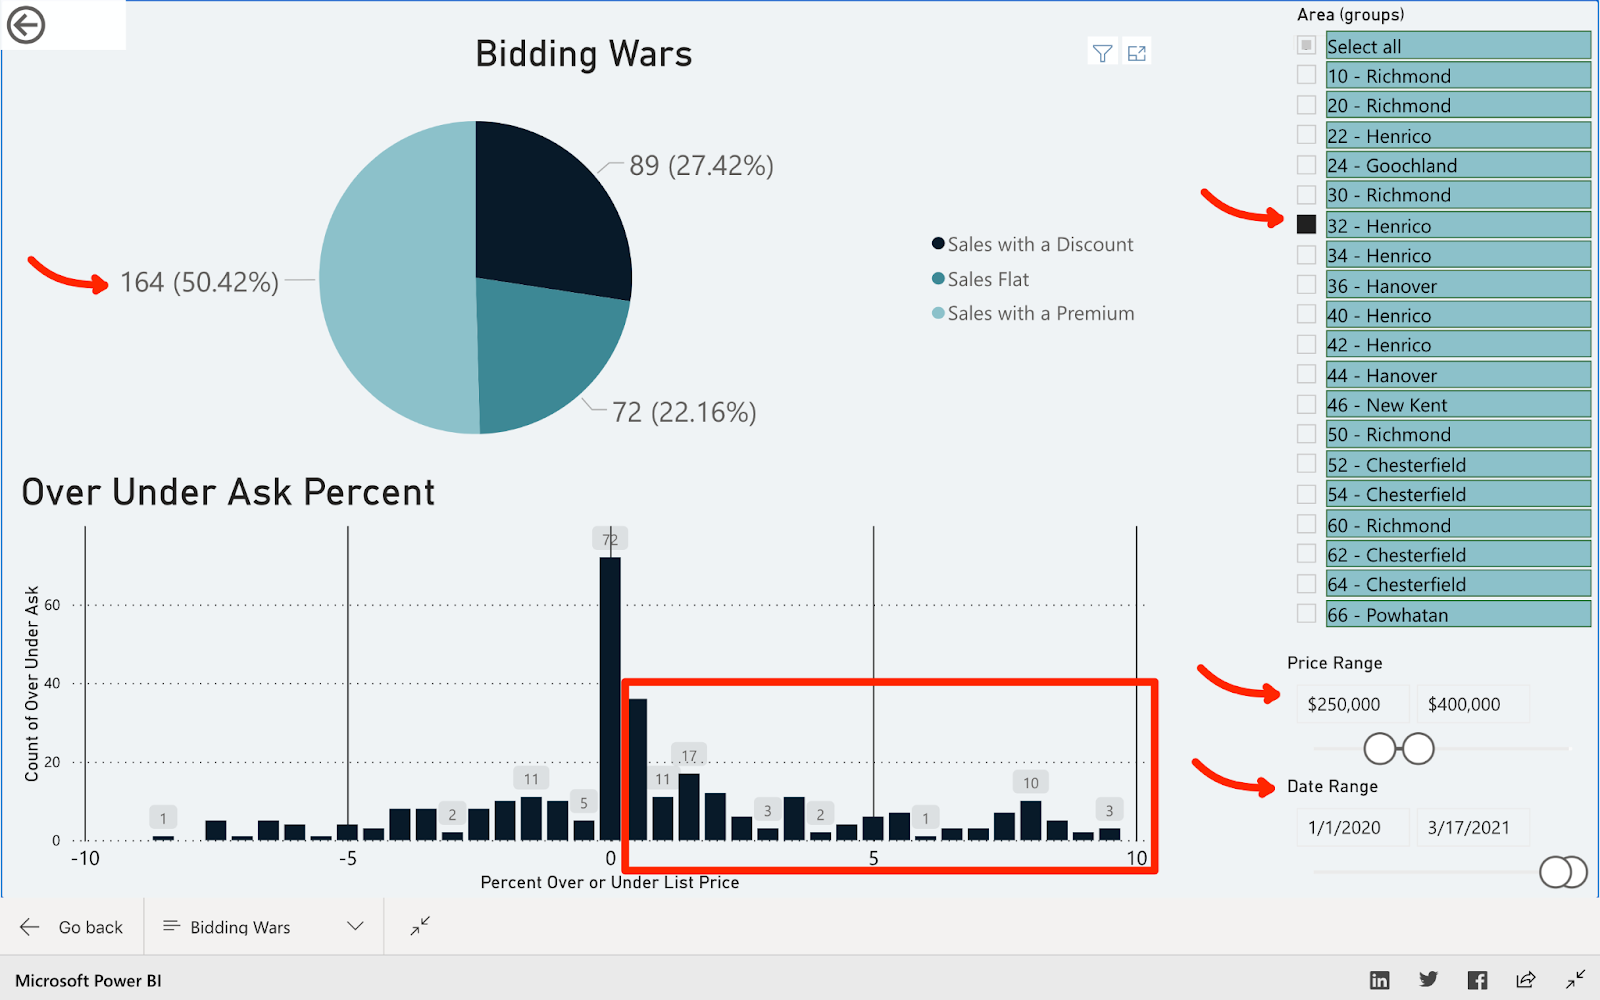Click the Bidding Wars chart title
Screen dimensions: 1600x1000
584,54
